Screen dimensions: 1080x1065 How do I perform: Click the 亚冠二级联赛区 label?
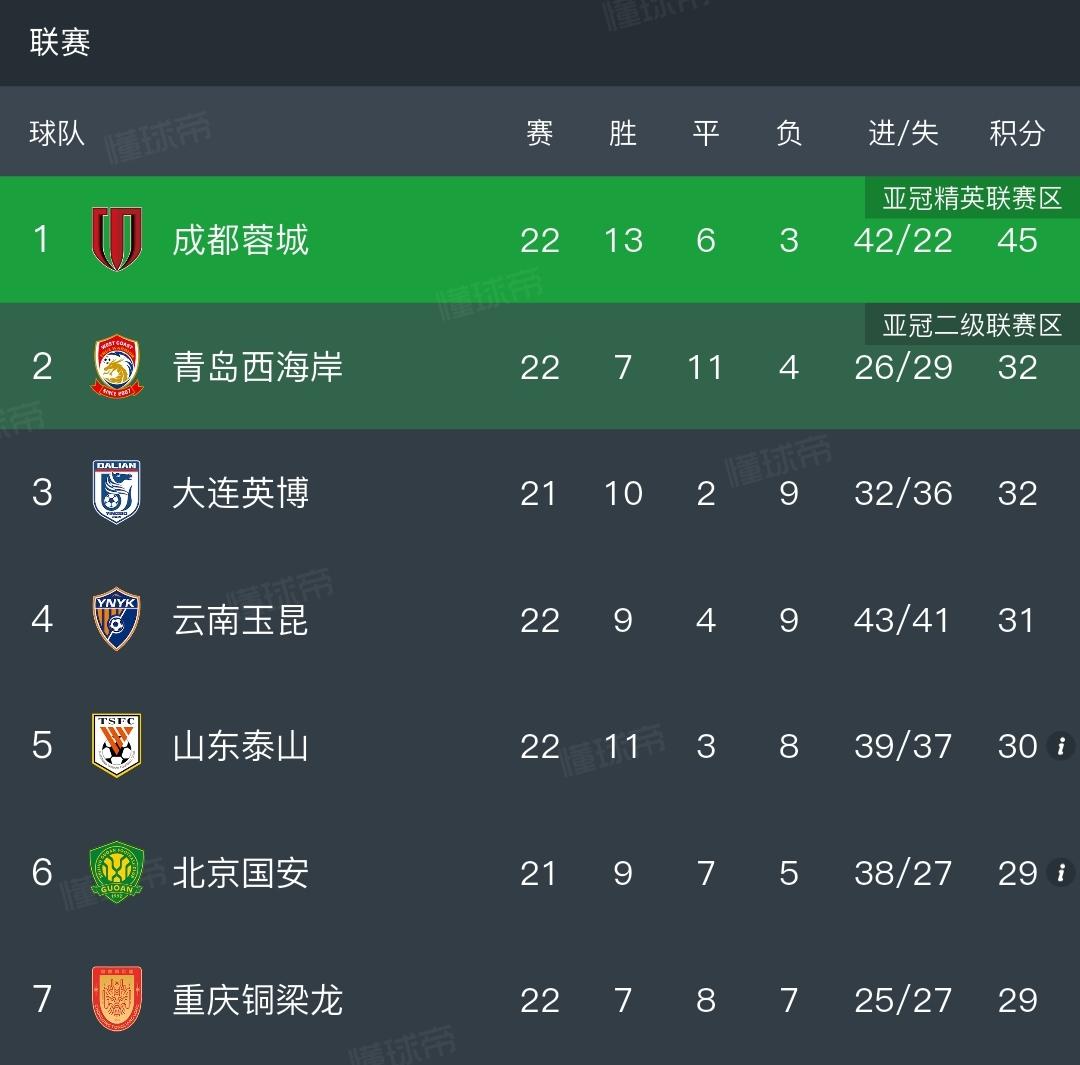(972, 324)
